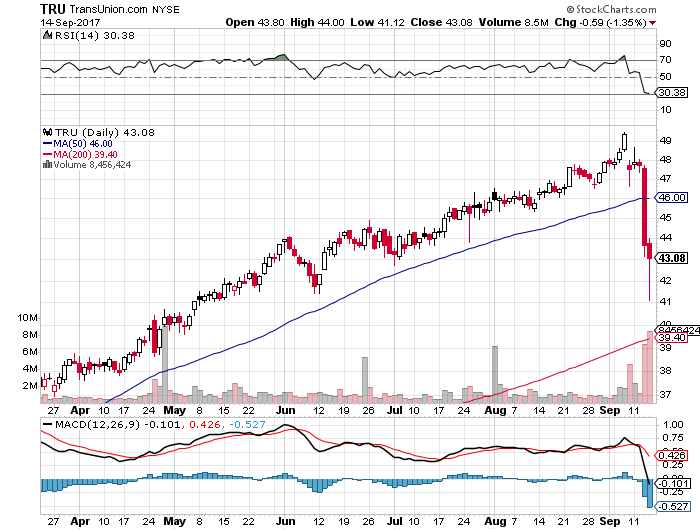
Task: Click the 43.08 current price tag
Action: point(668,259)
